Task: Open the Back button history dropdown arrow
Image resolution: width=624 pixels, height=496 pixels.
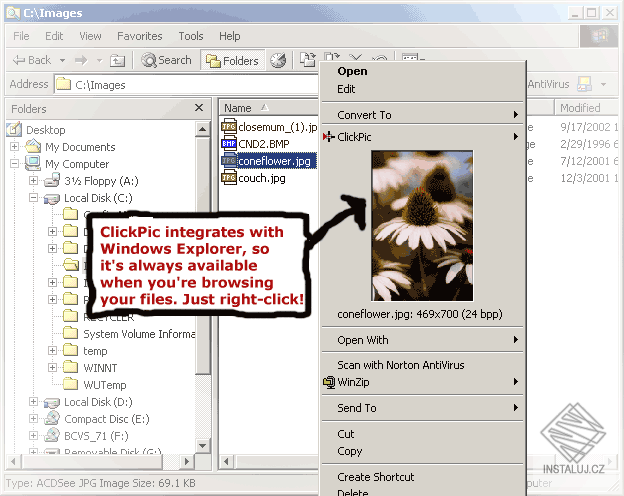Action: click(62, 61)
